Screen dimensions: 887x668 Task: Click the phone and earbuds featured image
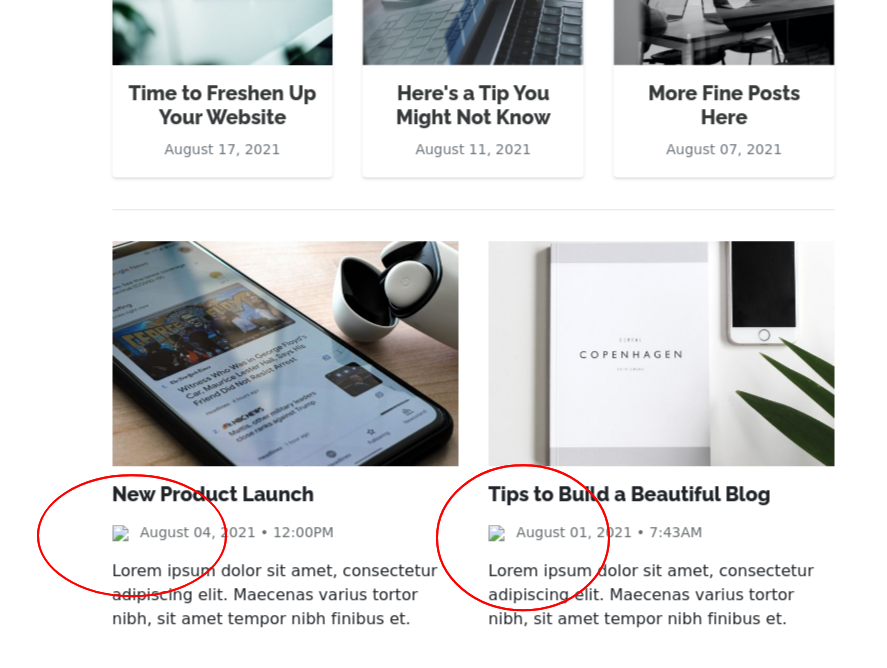(285, 354)
